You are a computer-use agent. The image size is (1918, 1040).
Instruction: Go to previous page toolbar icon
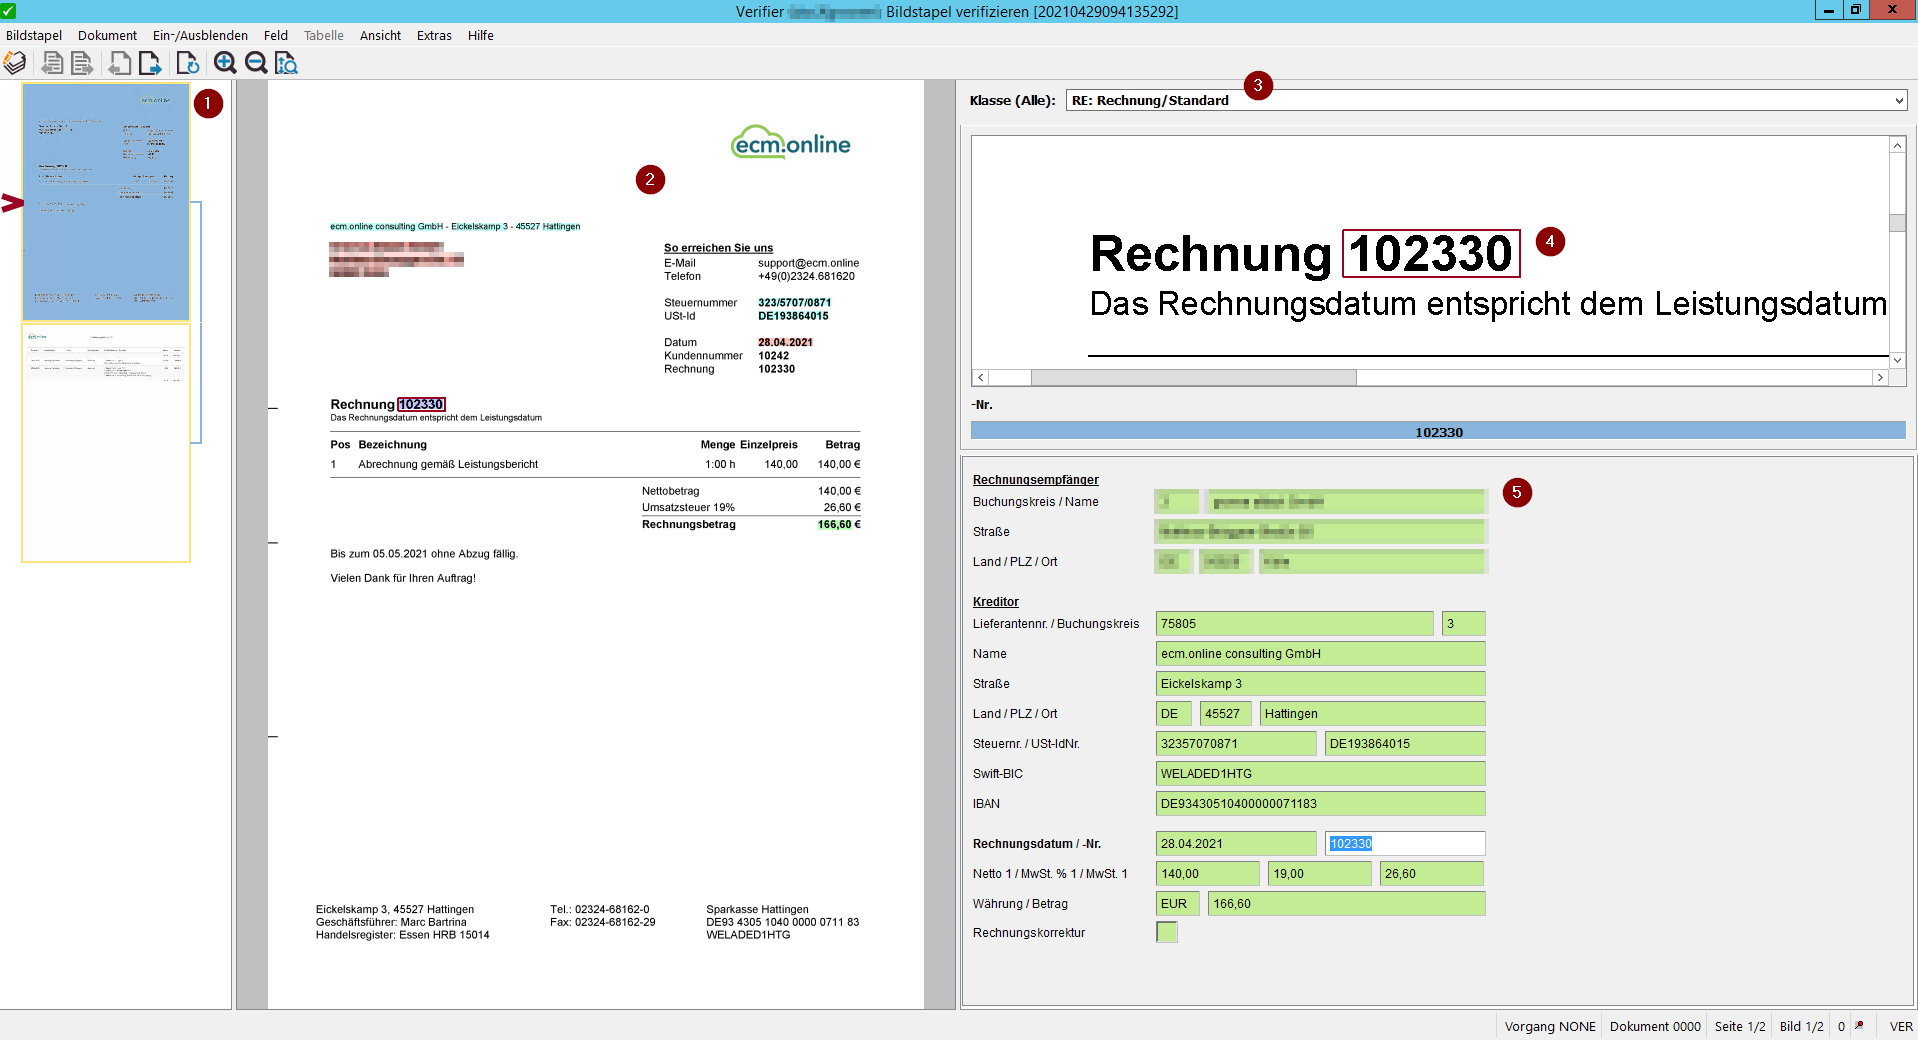click(x=119, y=63)
